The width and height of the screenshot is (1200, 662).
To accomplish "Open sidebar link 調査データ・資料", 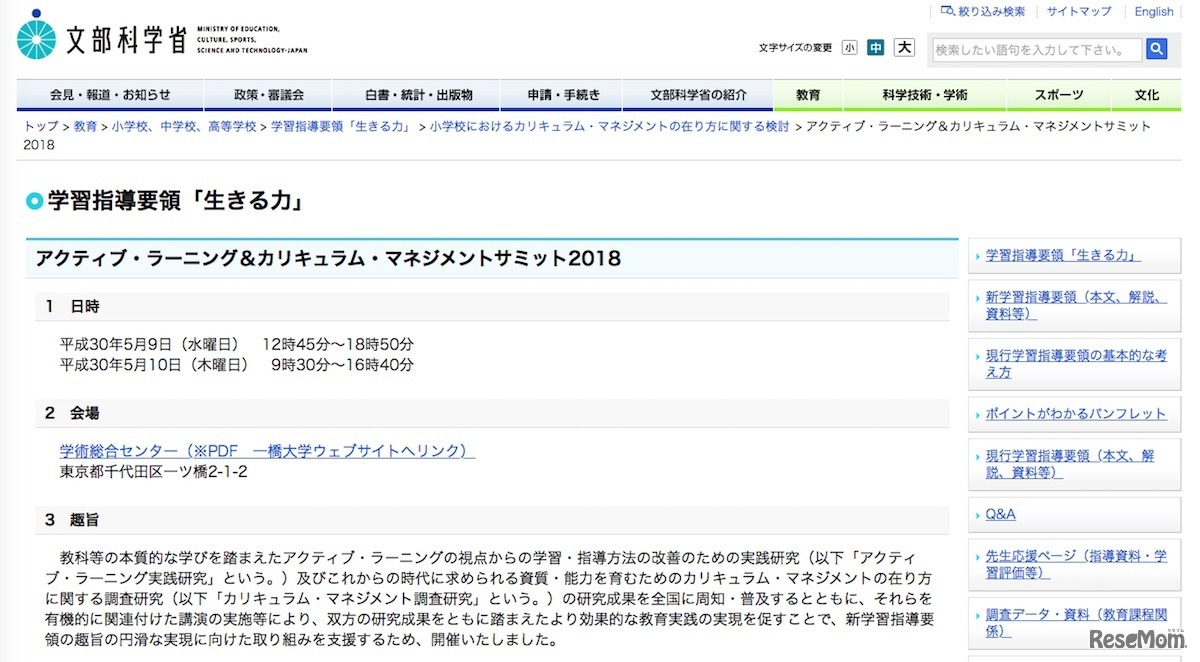I will click(x=1074, y=623).
